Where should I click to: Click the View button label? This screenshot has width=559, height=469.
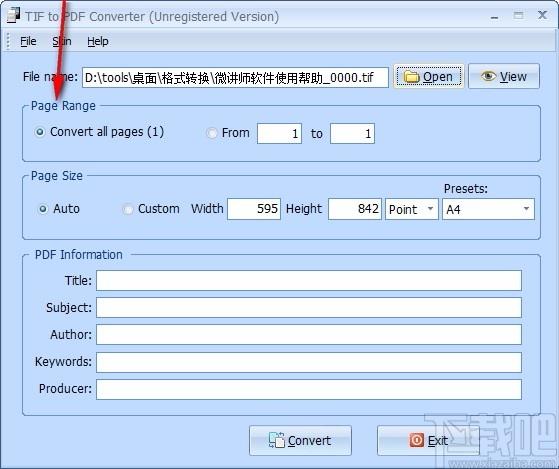tap(513, 76)
